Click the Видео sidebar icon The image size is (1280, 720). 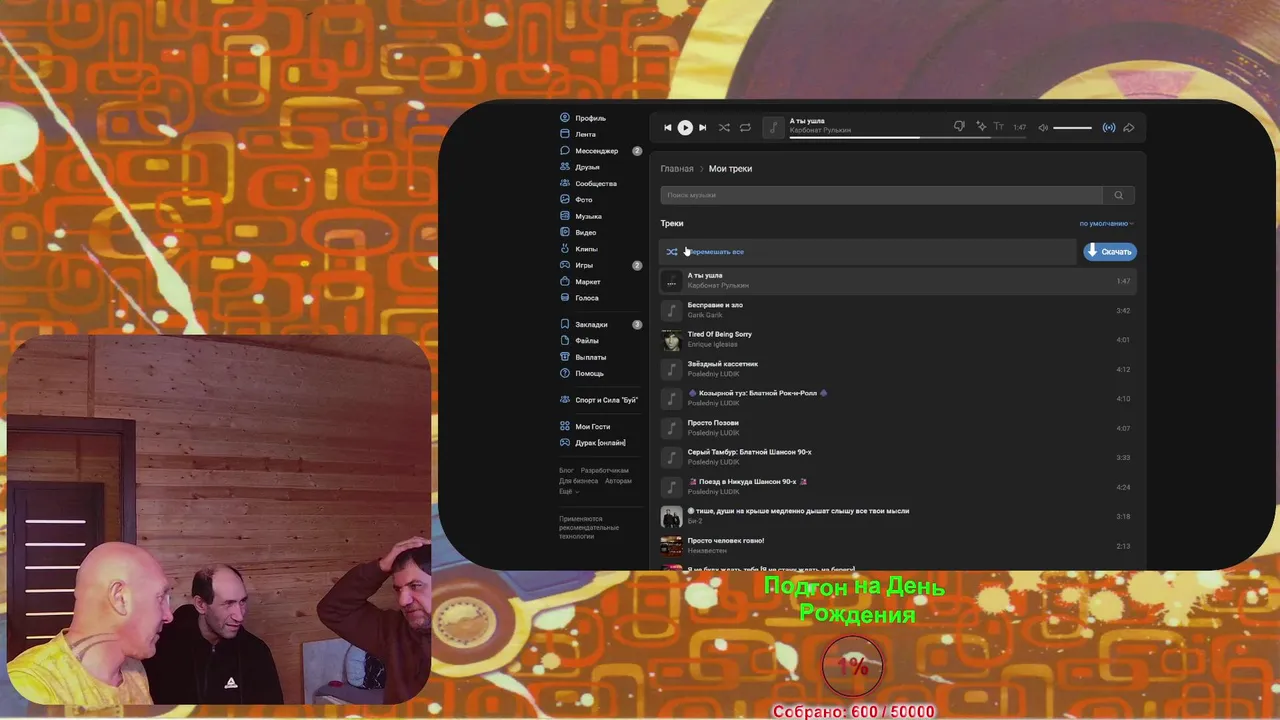[x=565, y=233]
